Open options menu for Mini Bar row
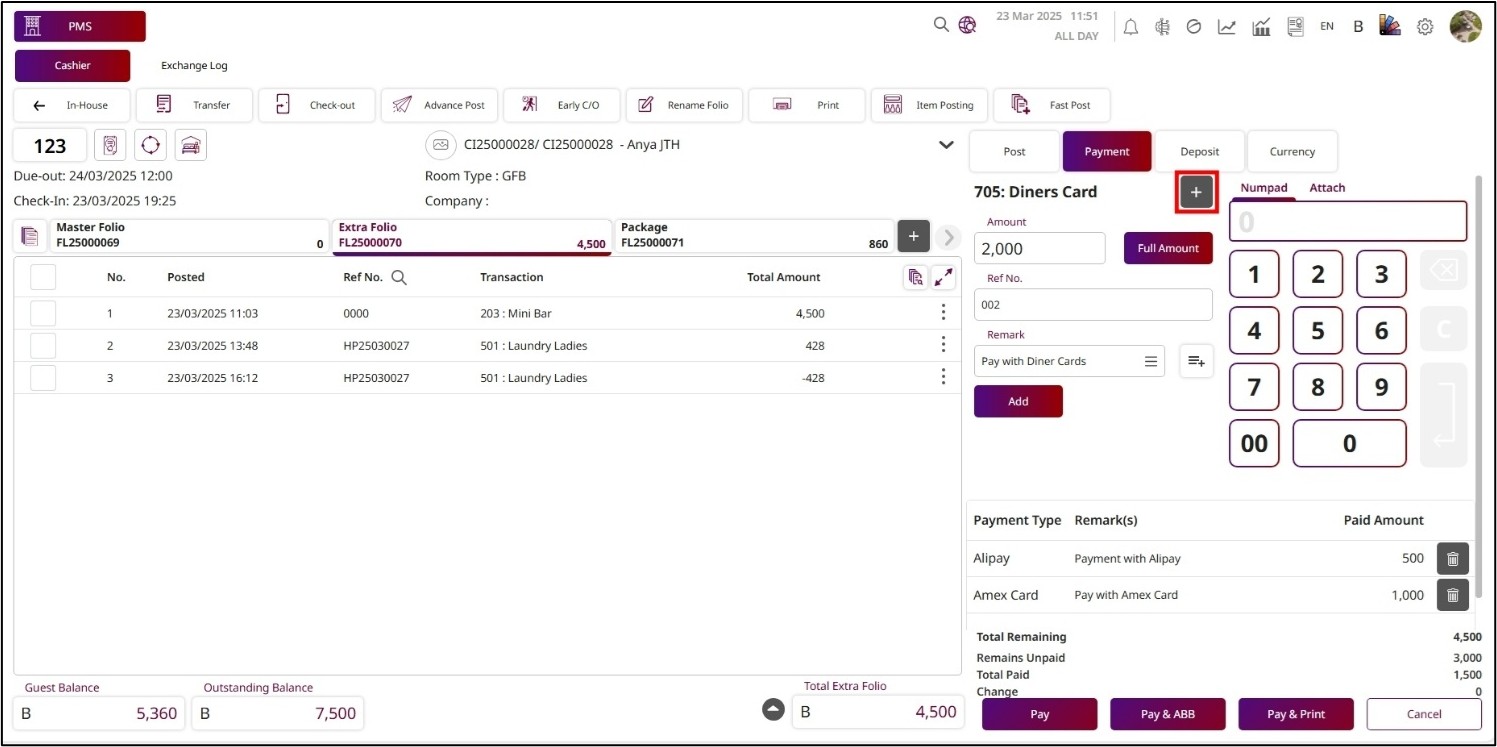Viewport: 1497px width, 747px height. (x=942, y=313)
